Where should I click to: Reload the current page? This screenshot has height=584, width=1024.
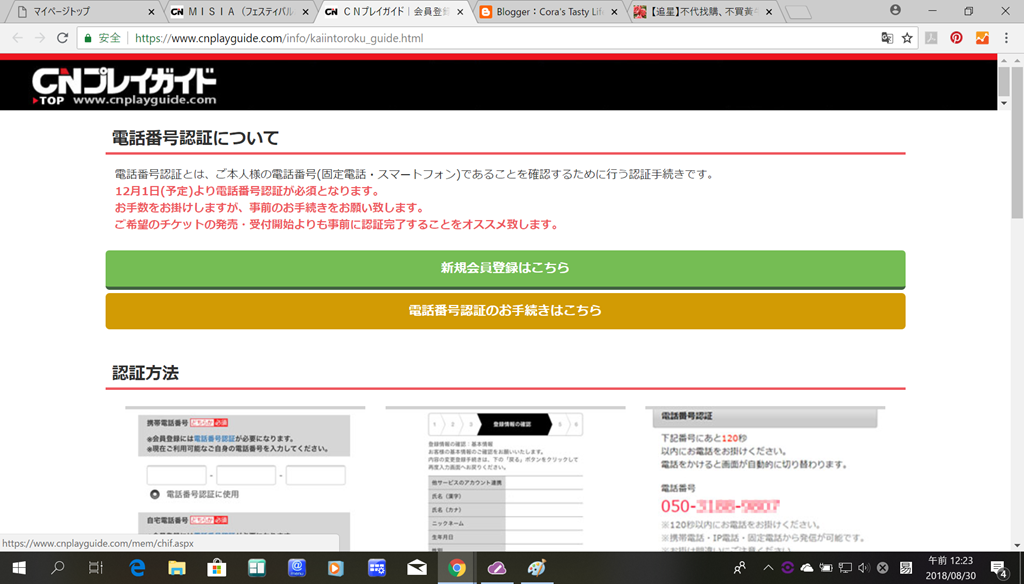point(62,38)
